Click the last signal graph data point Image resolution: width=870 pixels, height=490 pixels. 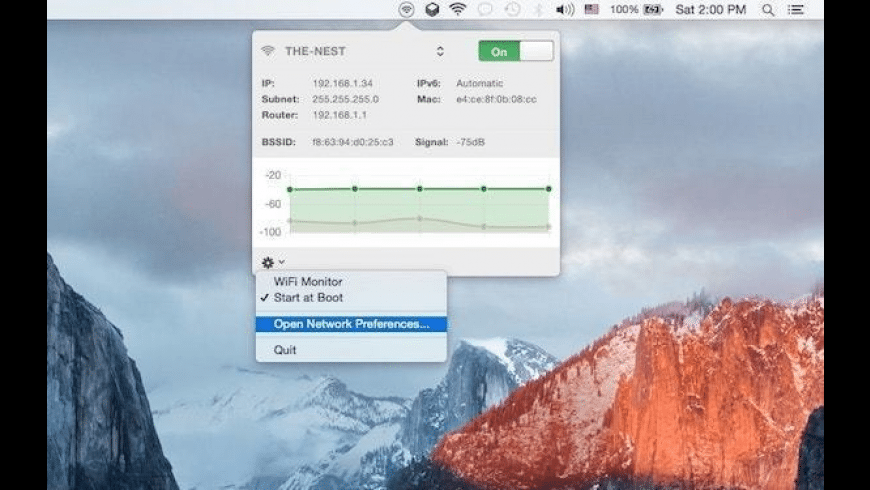(x=549, y=189)
